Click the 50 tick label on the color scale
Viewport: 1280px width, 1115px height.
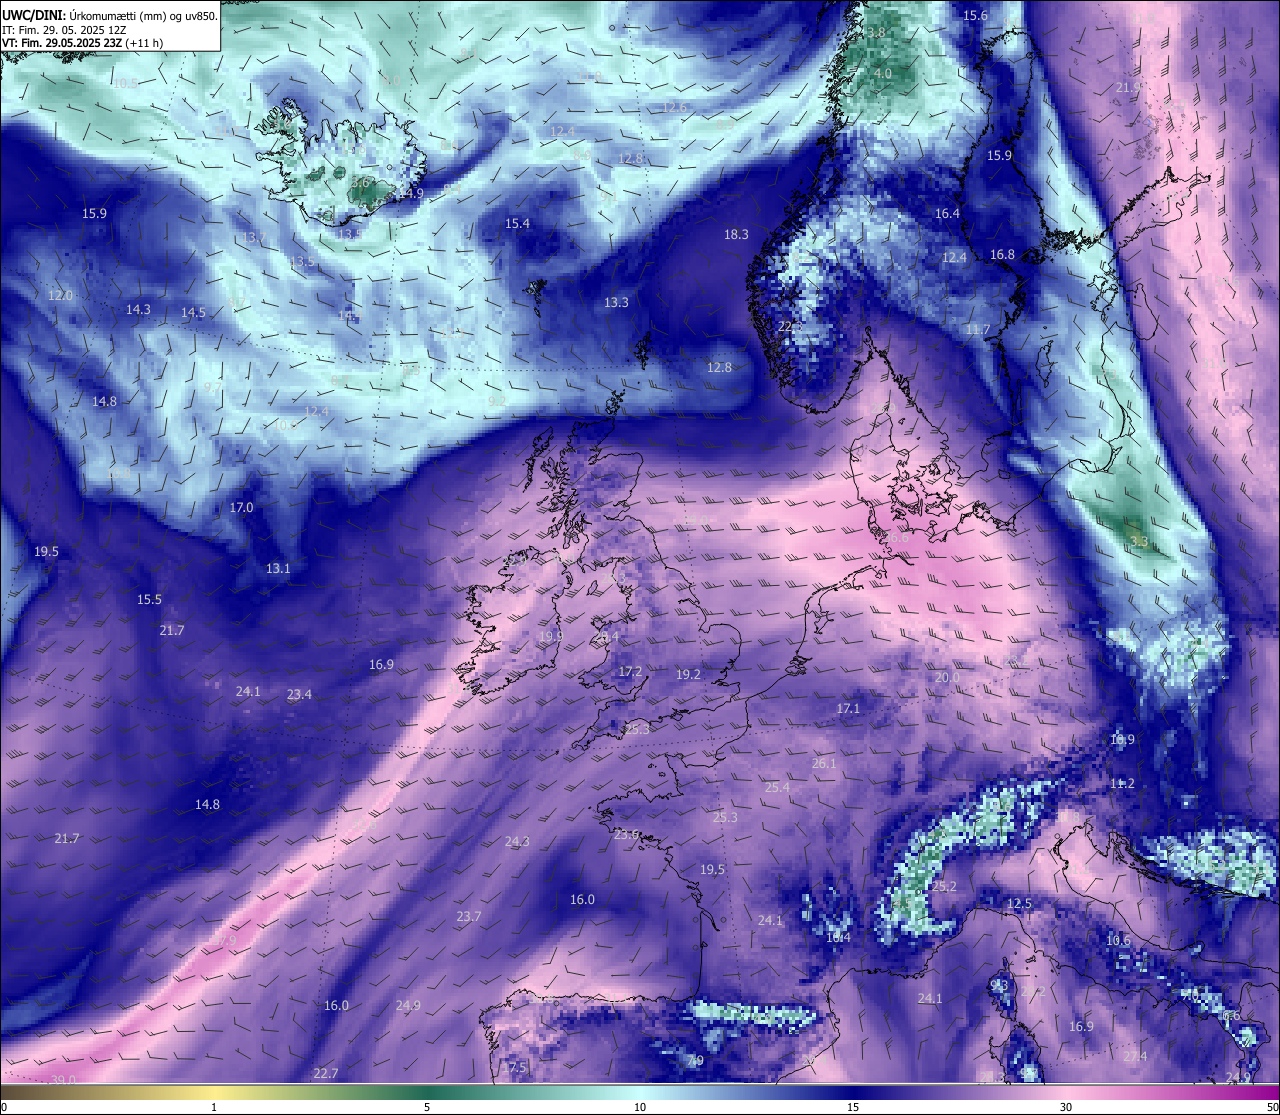click(x=1272, y=1107)
